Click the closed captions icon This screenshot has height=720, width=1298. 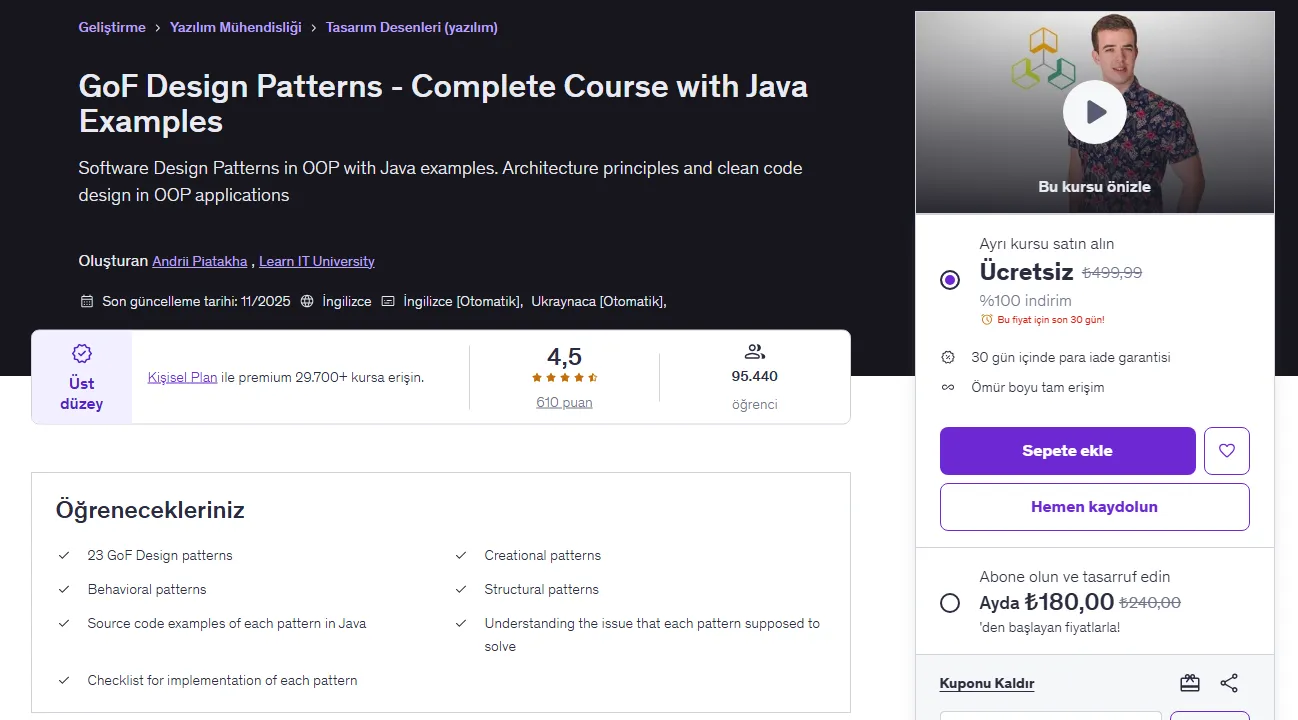tap(387, 301)
